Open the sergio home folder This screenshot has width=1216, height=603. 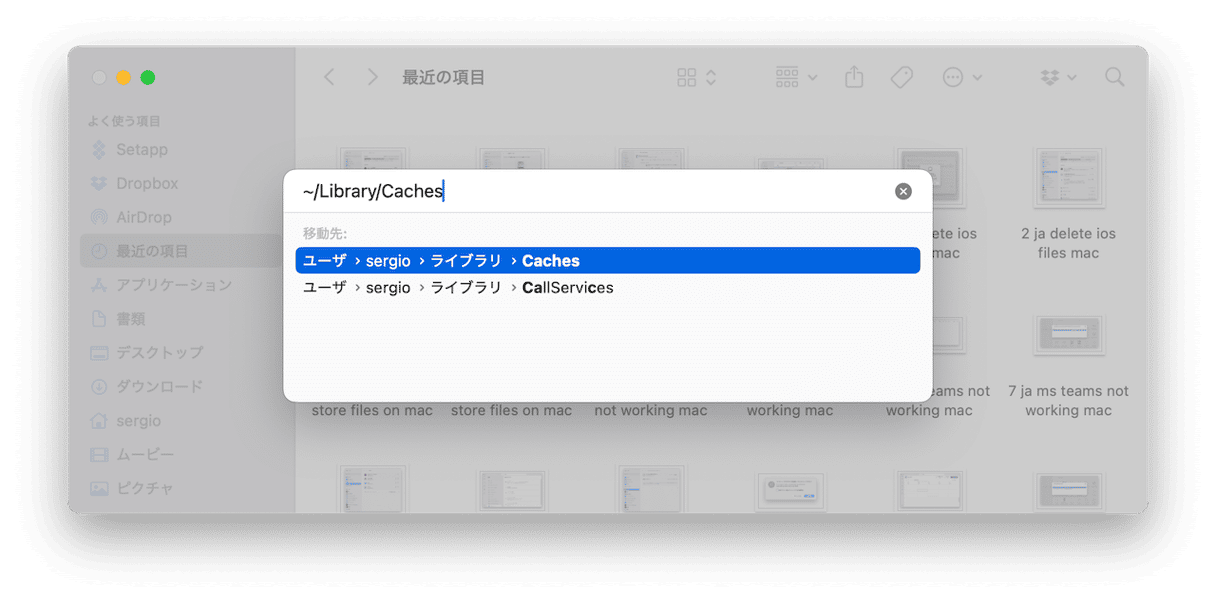138,421
